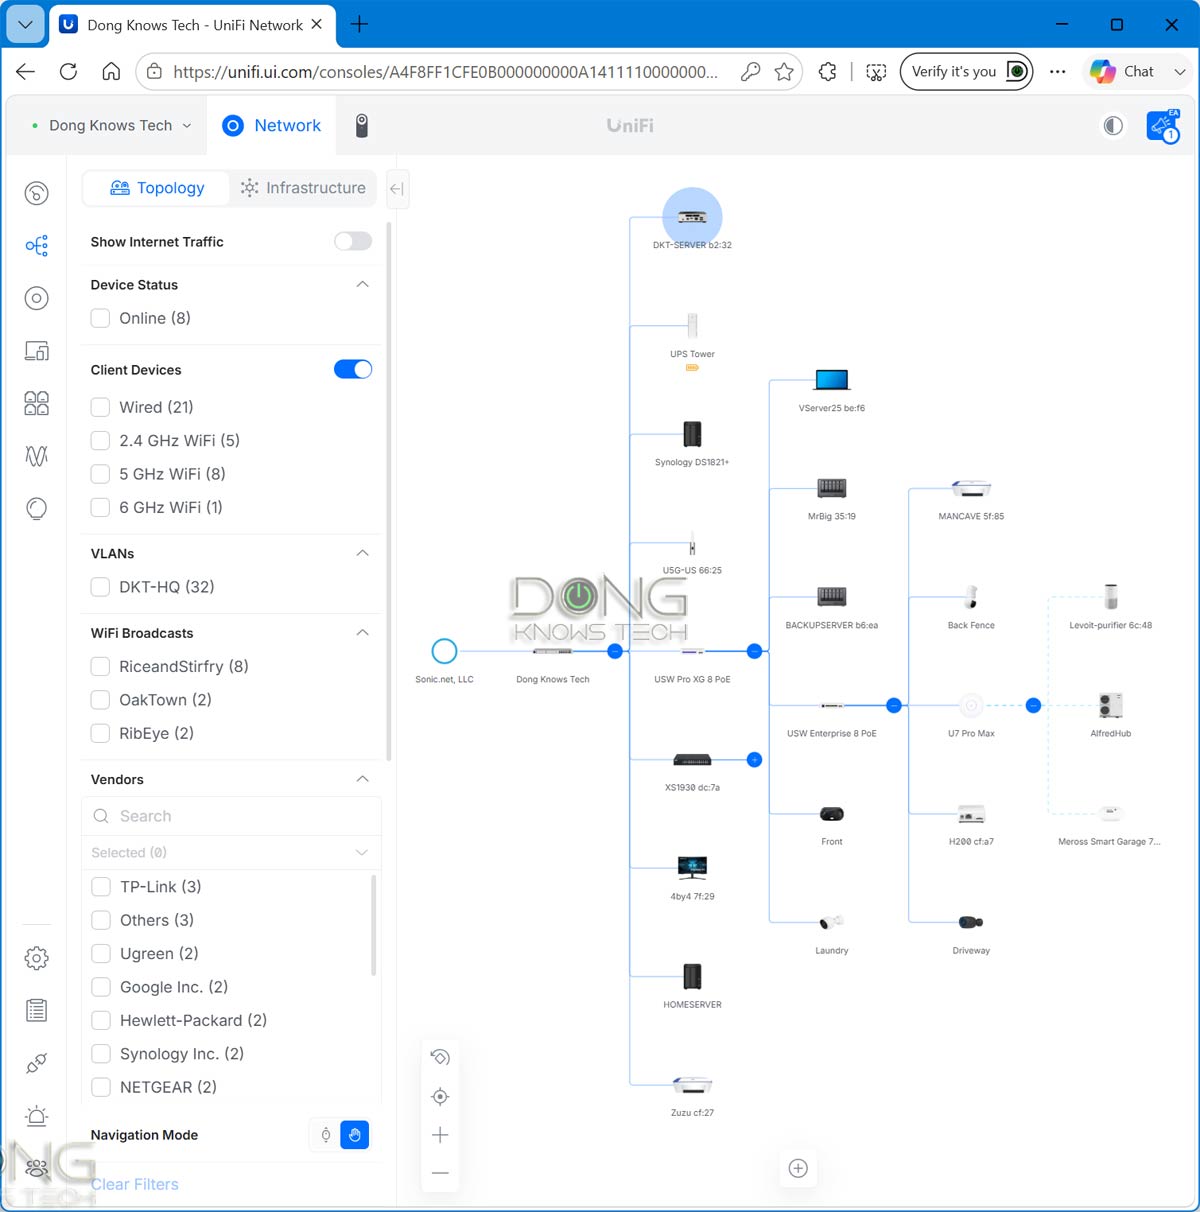Open the Selected (0) vendors dropdown

[x=231, y=852]
